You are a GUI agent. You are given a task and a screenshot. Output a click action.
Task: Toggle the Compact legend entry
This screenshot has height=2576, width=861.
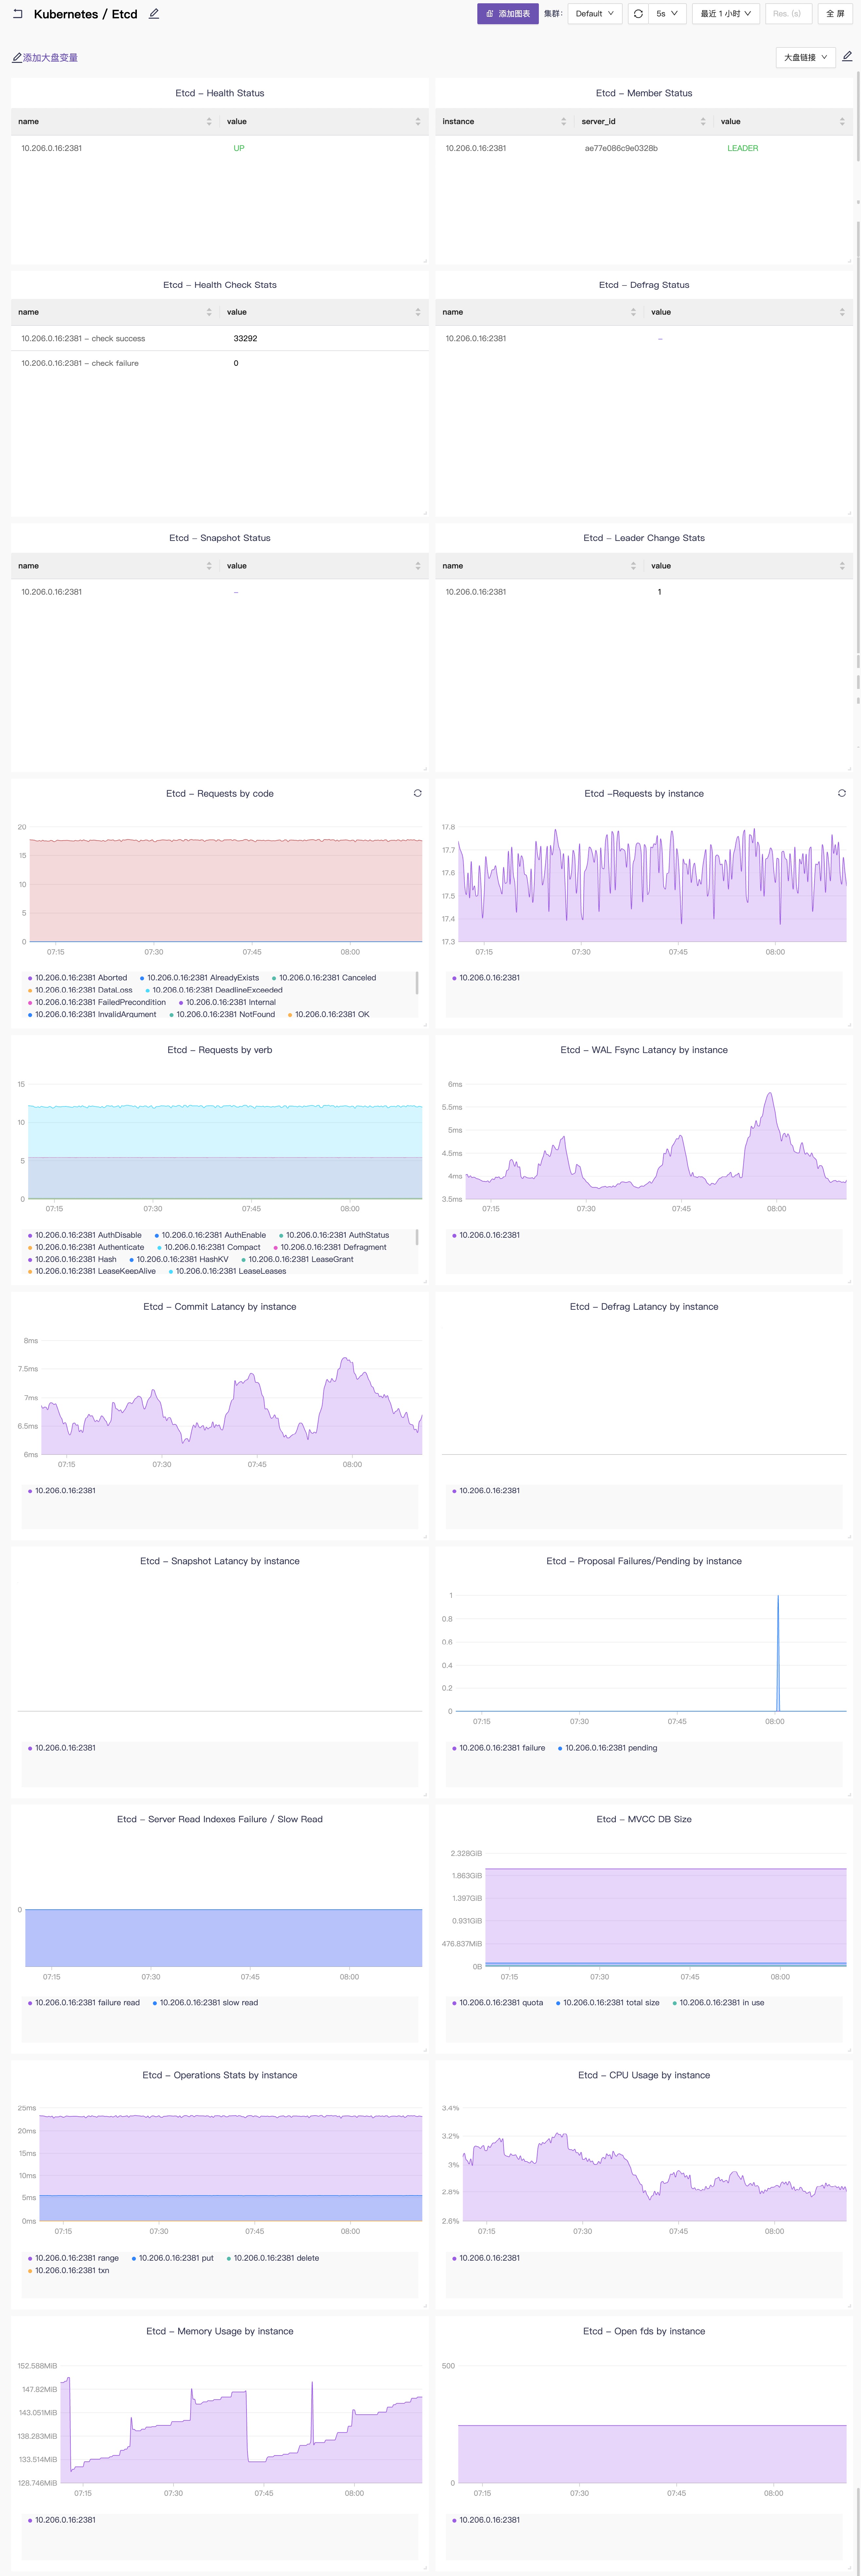point(209,1247)
